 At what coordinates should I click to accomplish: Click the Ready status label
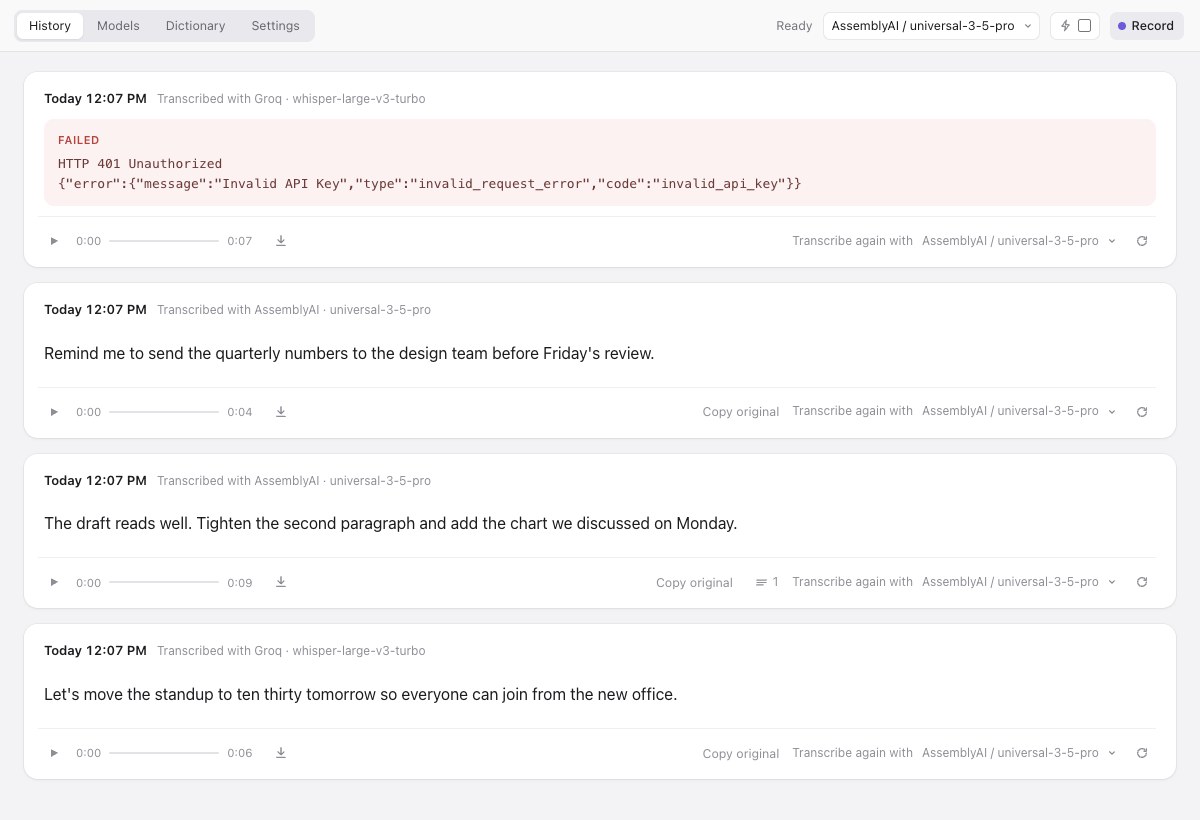click(x=794, y=26)
